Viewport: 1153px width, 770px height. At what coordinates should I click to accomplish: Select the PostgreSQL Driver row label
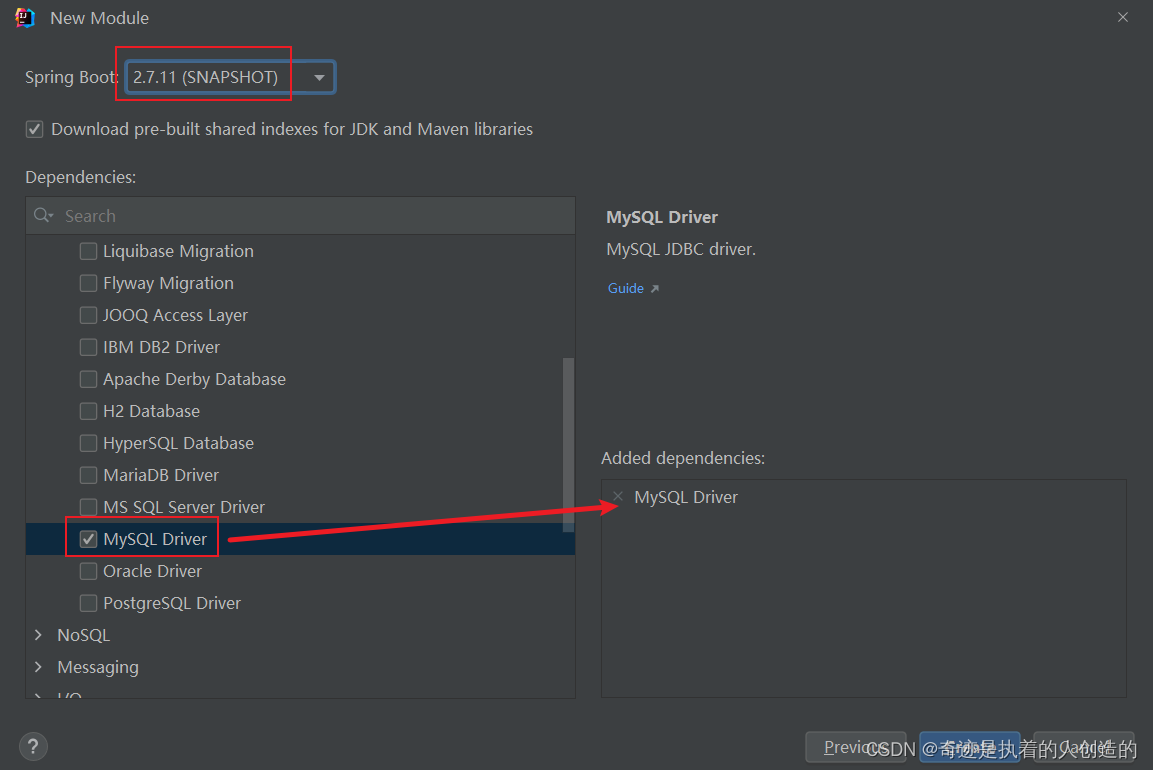click(x=172, y=603)
